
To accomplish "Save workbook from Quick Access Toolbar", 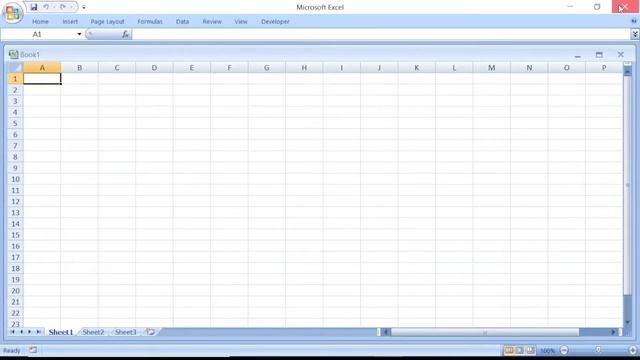I will (x=34, y=7).
